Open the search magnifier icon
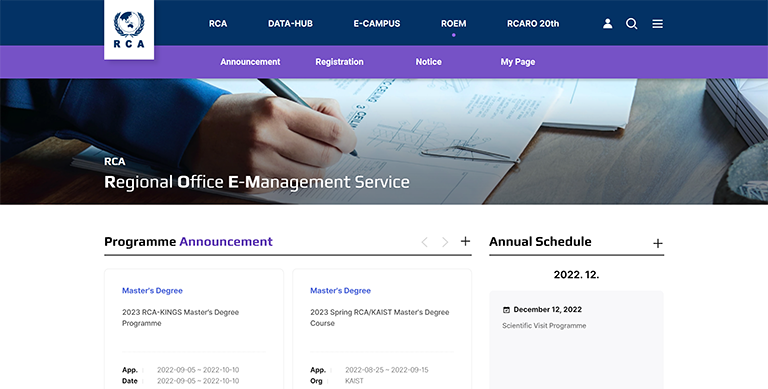 pos(632,24)
